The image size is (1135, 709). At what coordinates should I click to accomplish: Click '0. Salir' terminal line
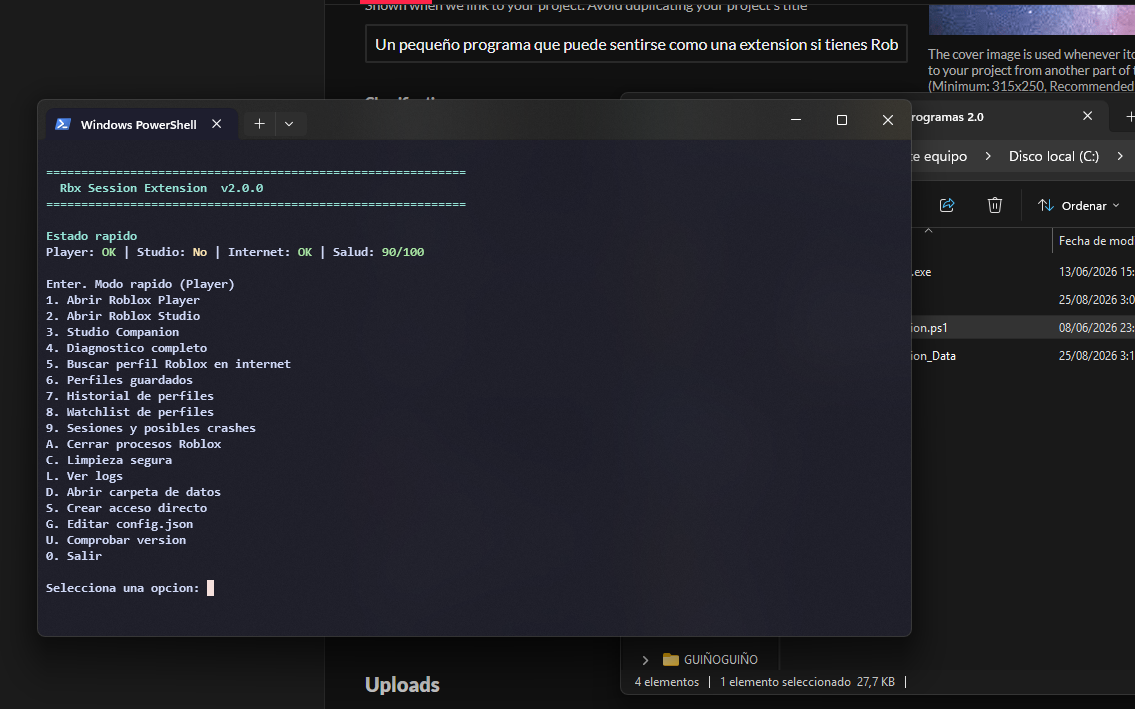click(x=74, y=556)
